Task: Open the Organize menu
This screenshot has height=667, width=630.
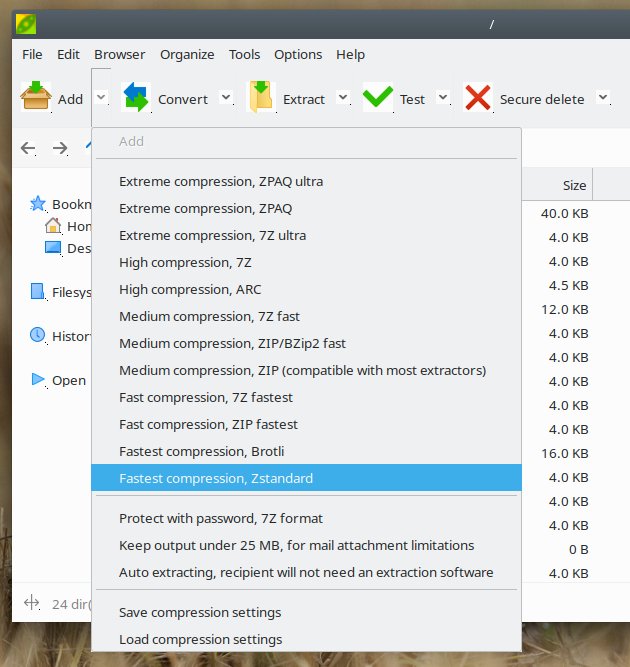Action: point(187,54)
